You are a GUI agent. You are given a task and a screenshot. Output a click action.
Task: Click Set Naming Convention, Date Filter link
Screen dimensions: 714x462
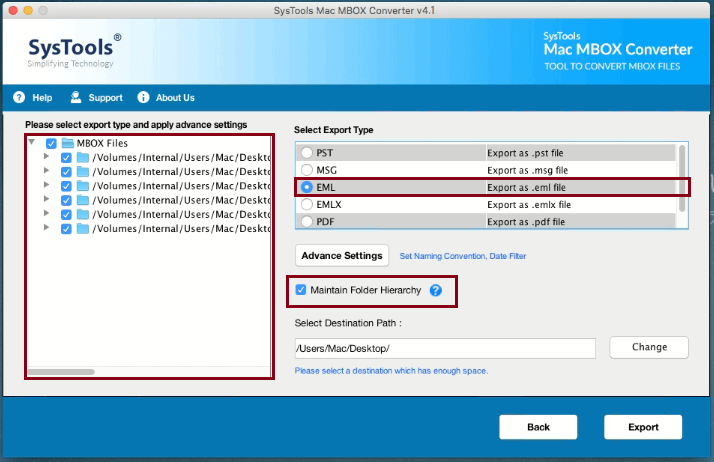[x=463, y=256]
